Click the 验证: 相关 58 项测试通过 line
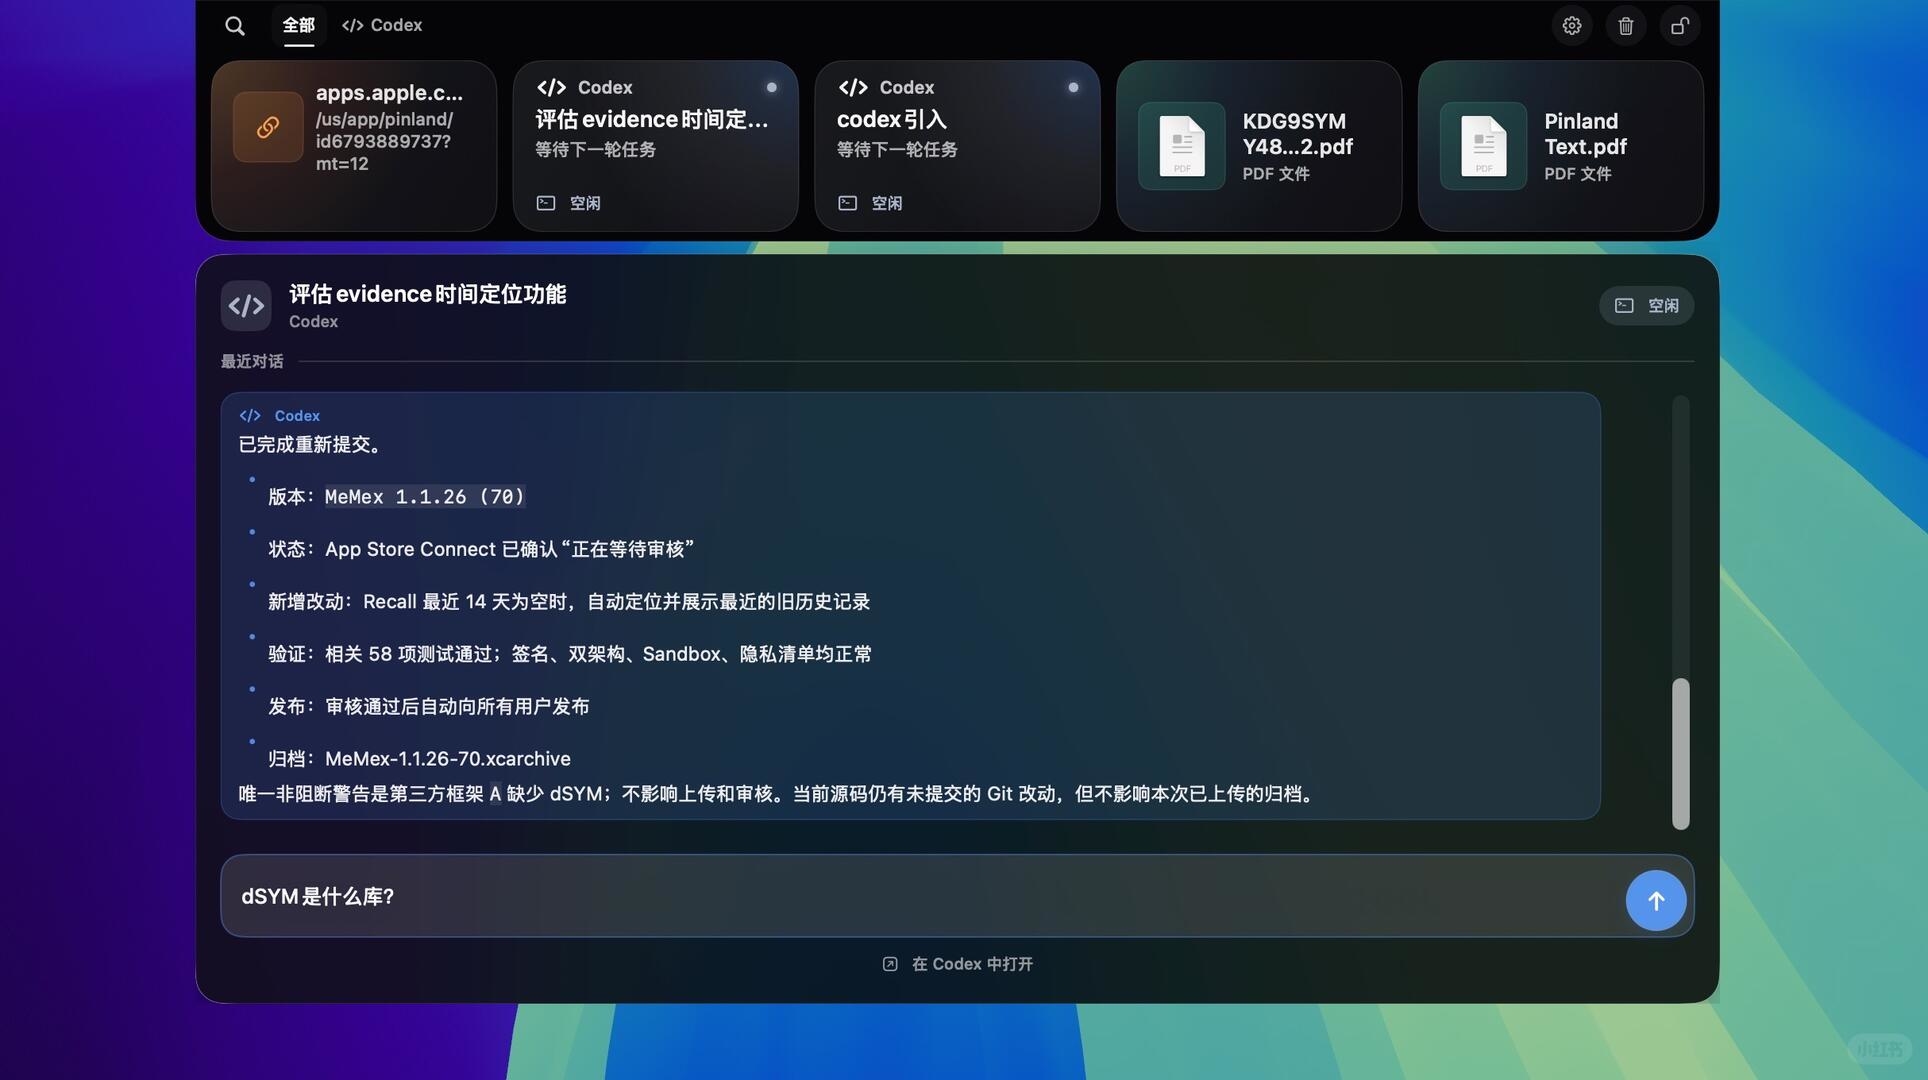This screenshot has width=1928, height=1080. pos(570,654)
